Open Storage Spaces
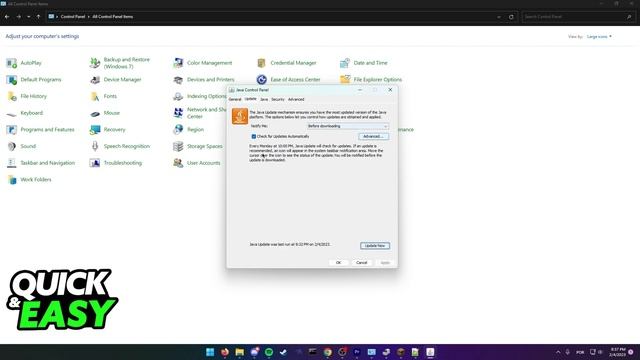The height and width of the screenshot is (360, 640). (x=198, y=146)
